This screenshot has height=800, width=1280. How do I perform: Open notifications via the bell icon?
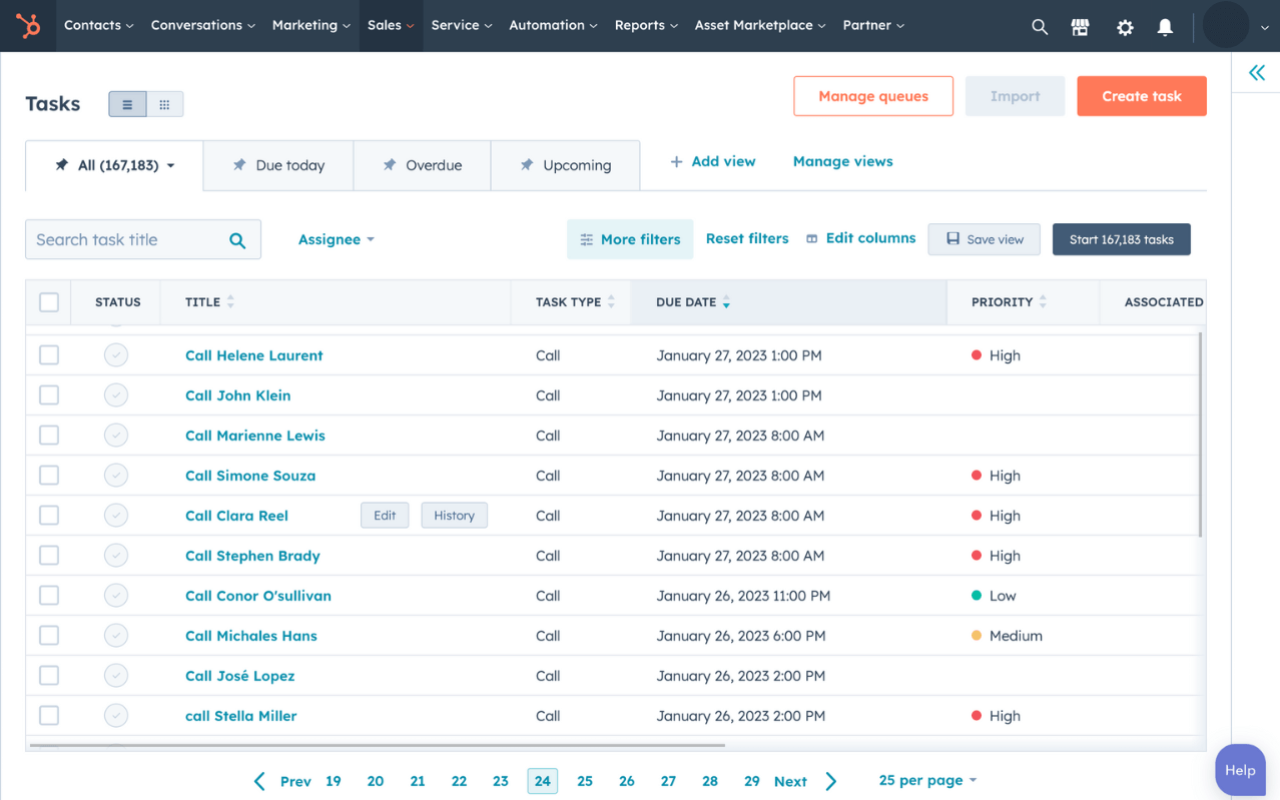[1164, 26]
